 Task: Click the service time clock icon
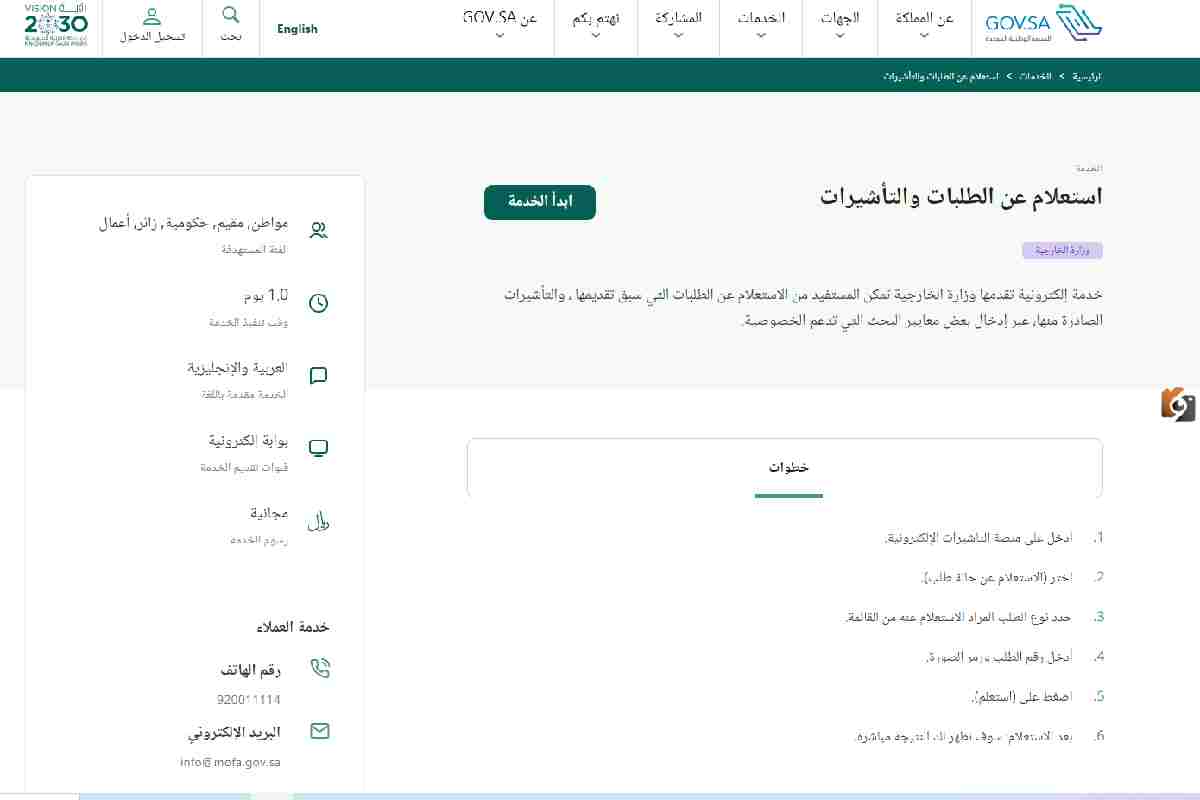(319, 303)
